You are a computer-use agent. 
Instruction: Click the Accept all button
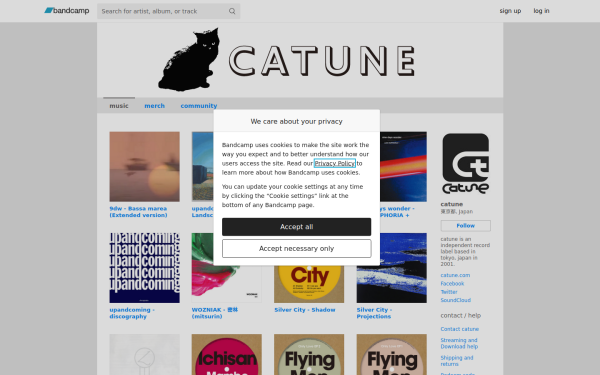point(297,227)
